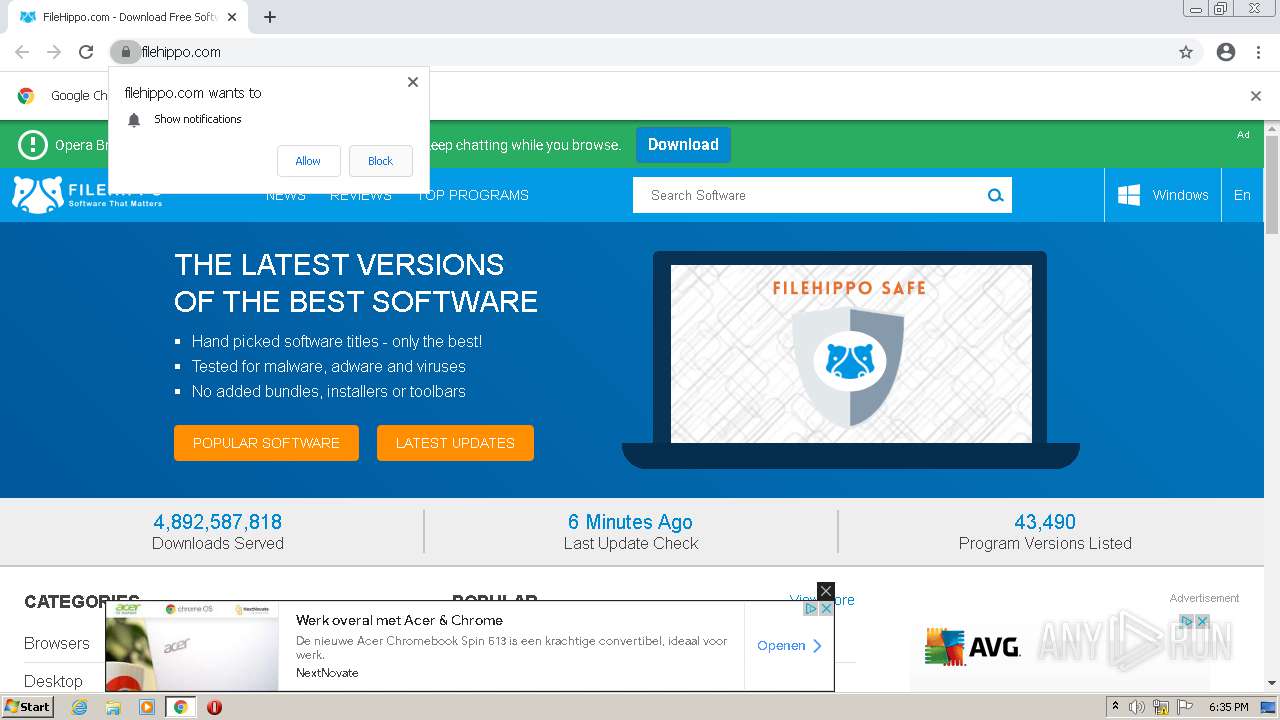This screenshot has height=720, width=1280.
Task: Open File Explorer from taskbar
Action: click(113, 707)
